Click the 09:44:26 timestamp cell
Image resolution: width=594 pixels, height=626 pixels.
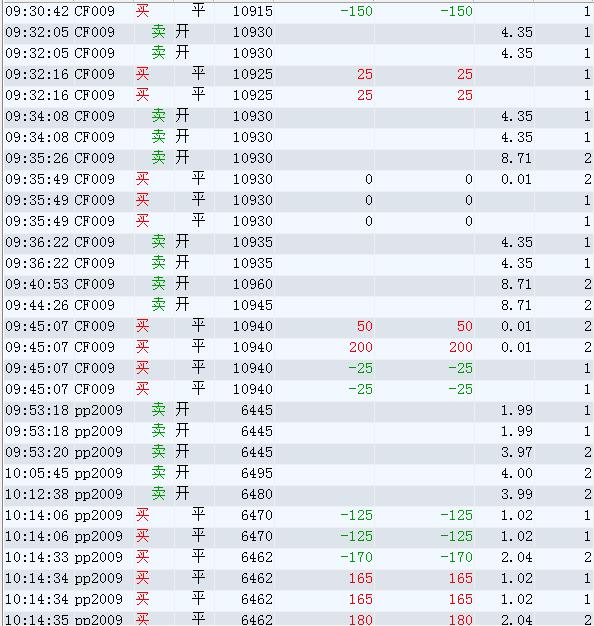pyautogui.click(x=37, y=305)
